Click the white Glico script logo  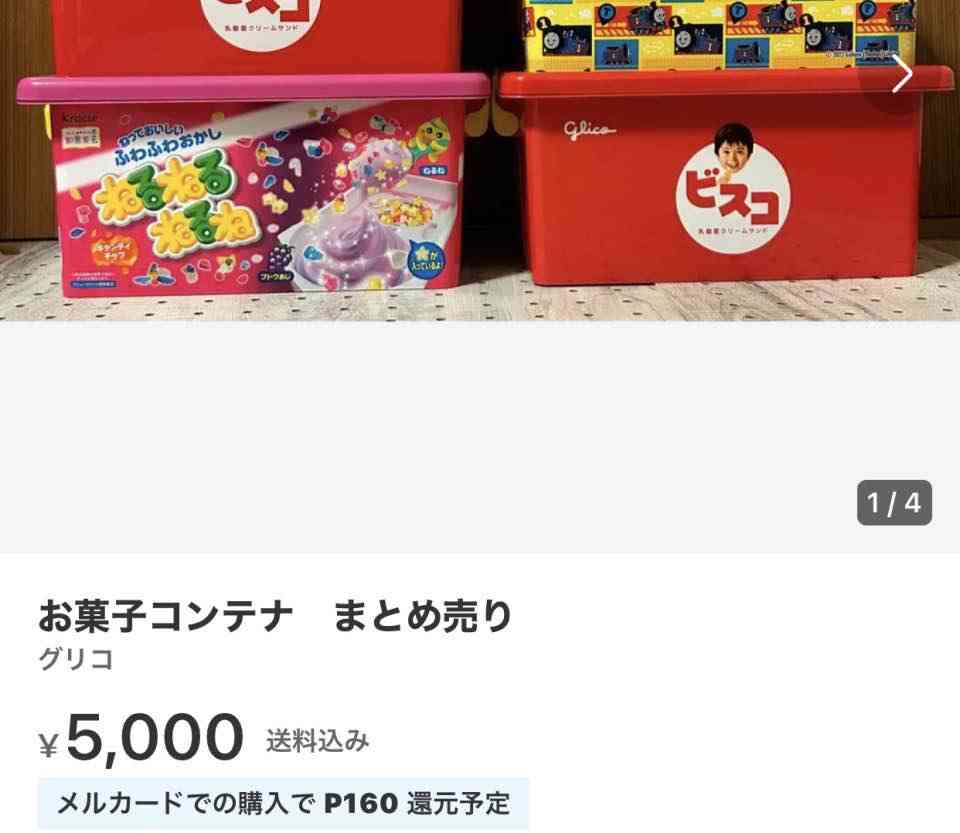click(589, 130)
